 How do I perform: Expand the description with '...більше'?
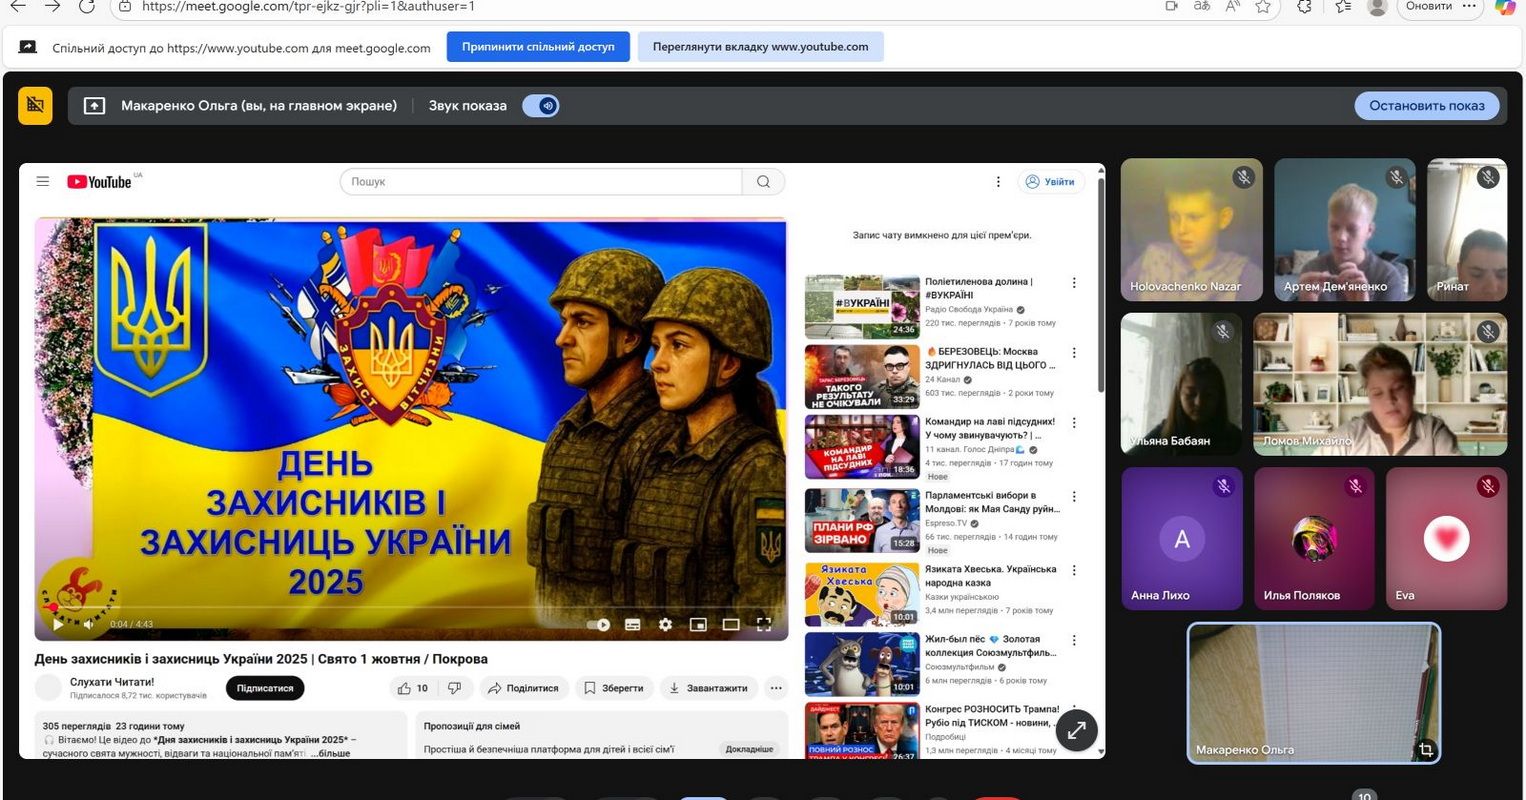click(330, 753)
